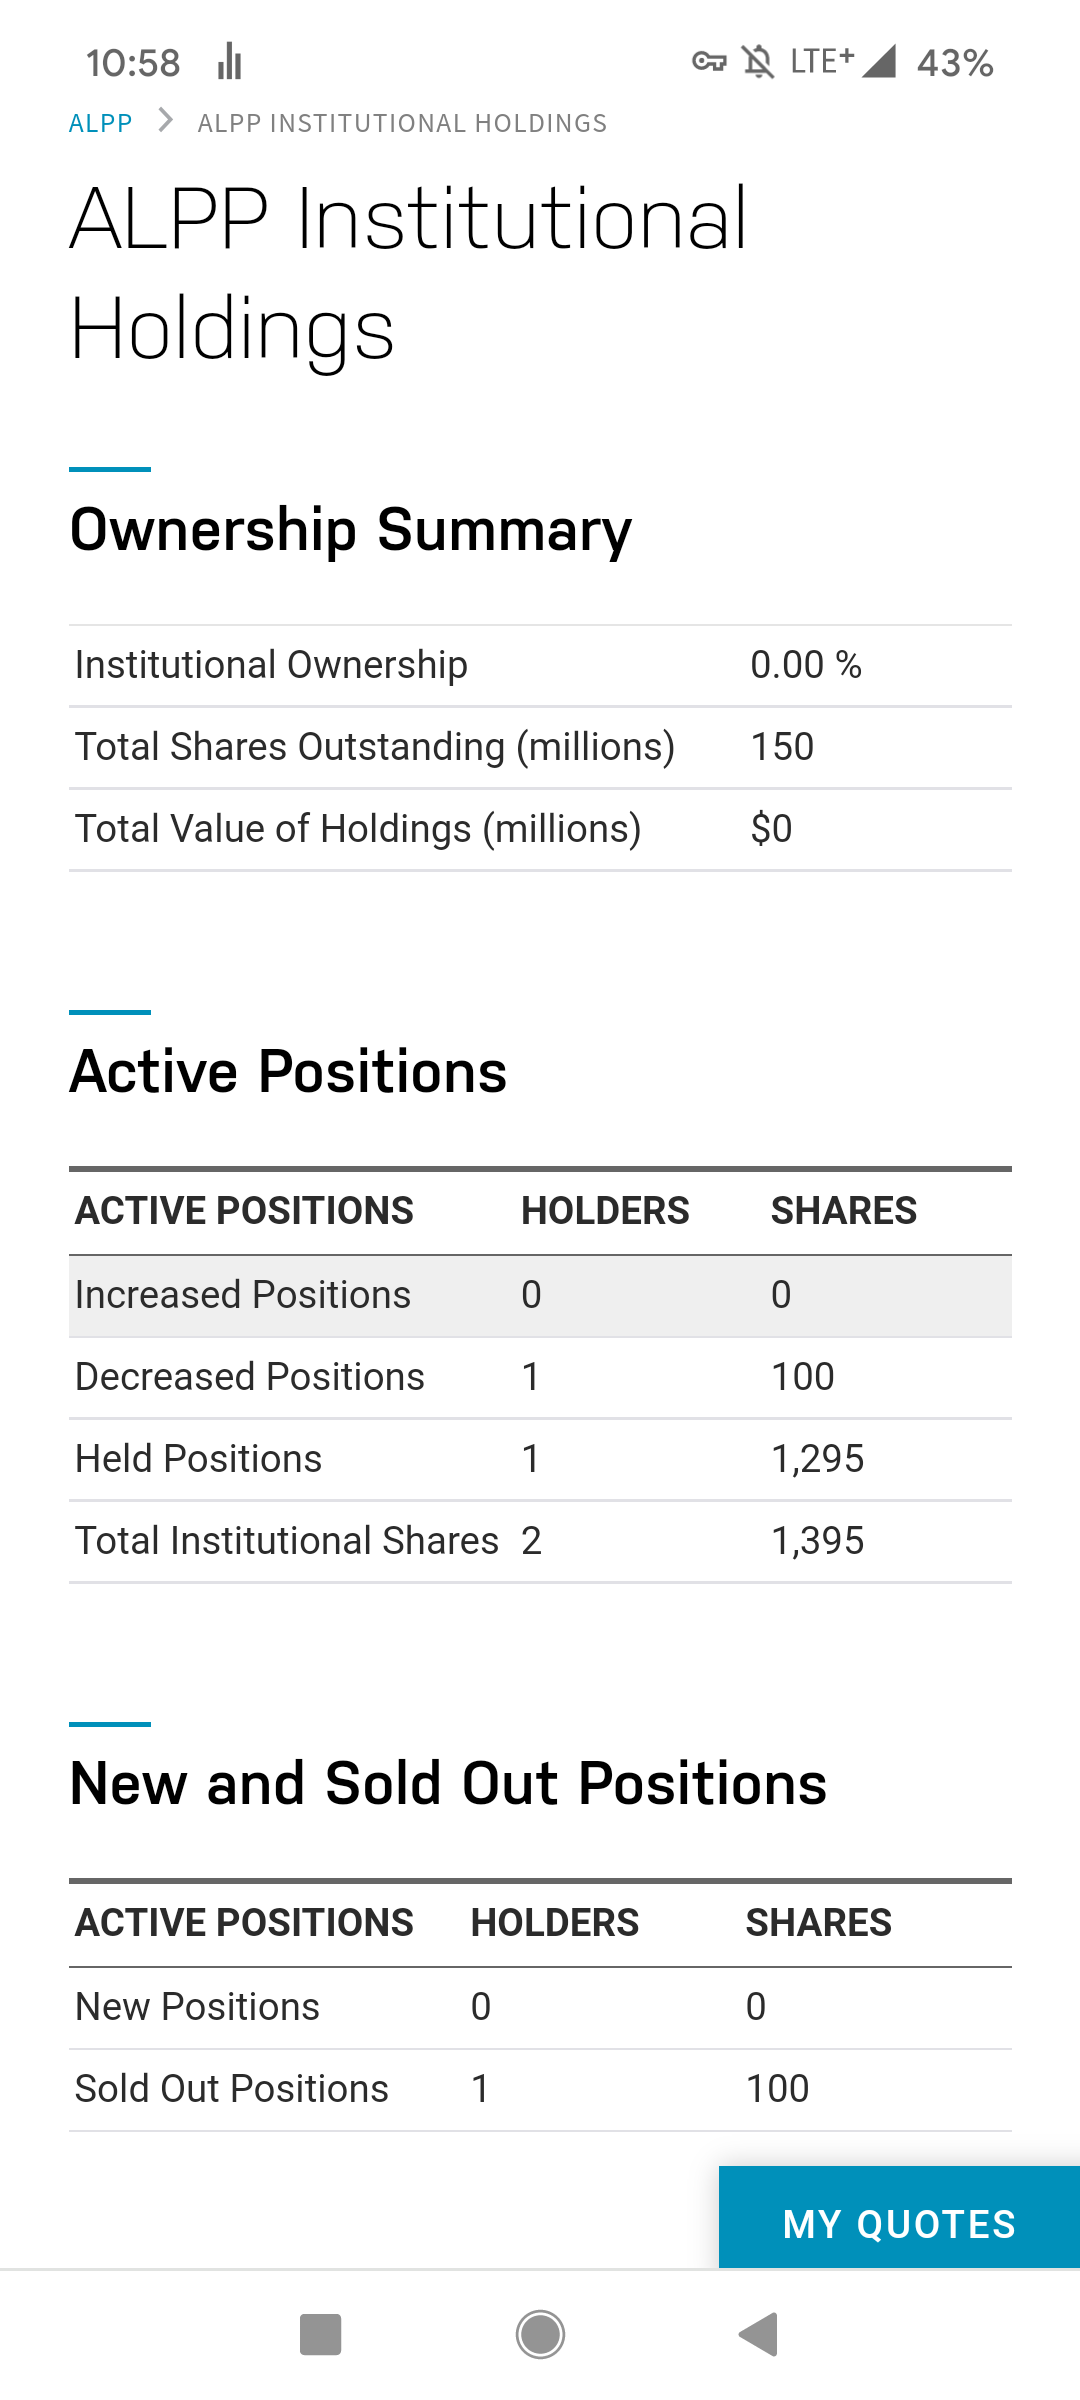Viewport: 1080px width, 2400px height.
Task: Tap the ALPP breadcrumb link
Action: coord(100,123)
